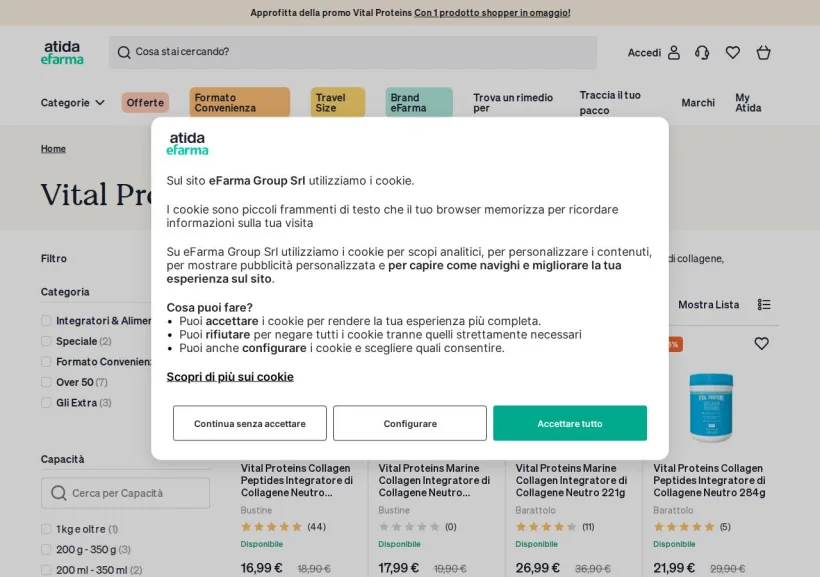Open the Travel Size nav item

338,103
